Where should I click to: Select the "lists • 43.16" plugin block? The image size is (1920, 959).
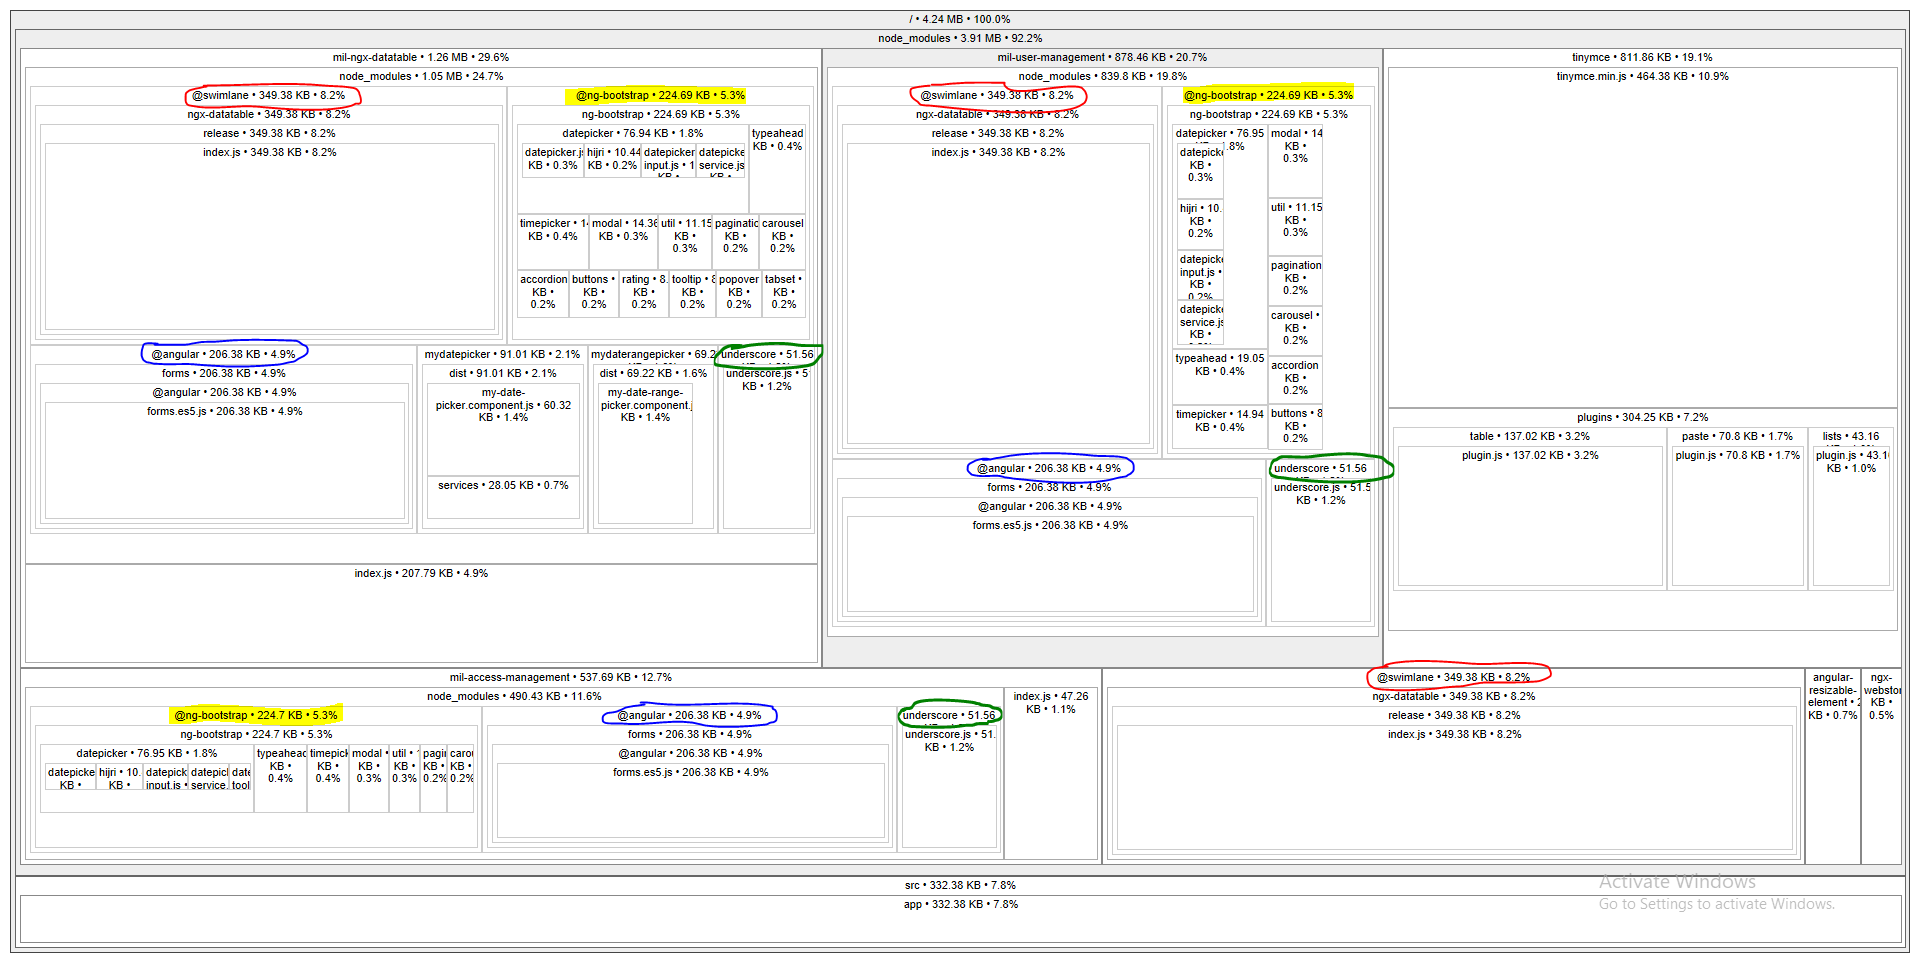coord(1850,436)
